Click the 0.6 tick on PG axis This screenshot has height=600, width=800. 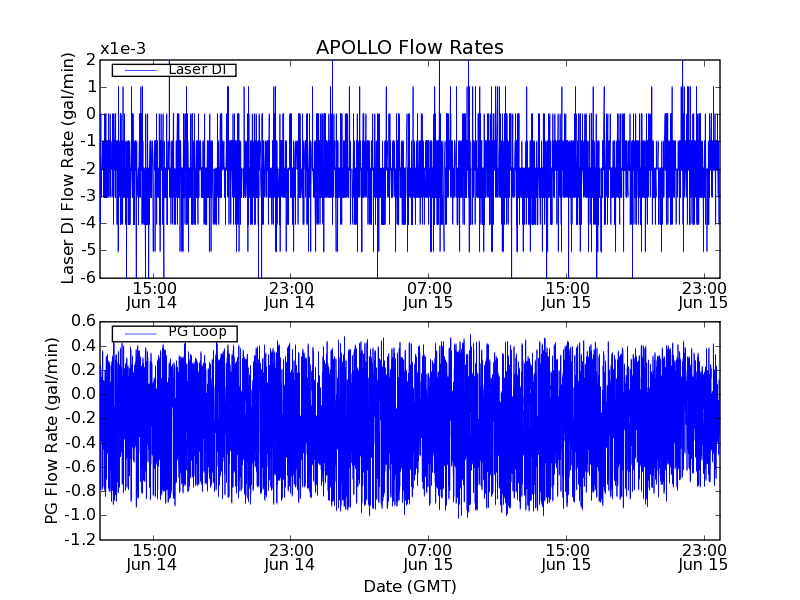82,321
